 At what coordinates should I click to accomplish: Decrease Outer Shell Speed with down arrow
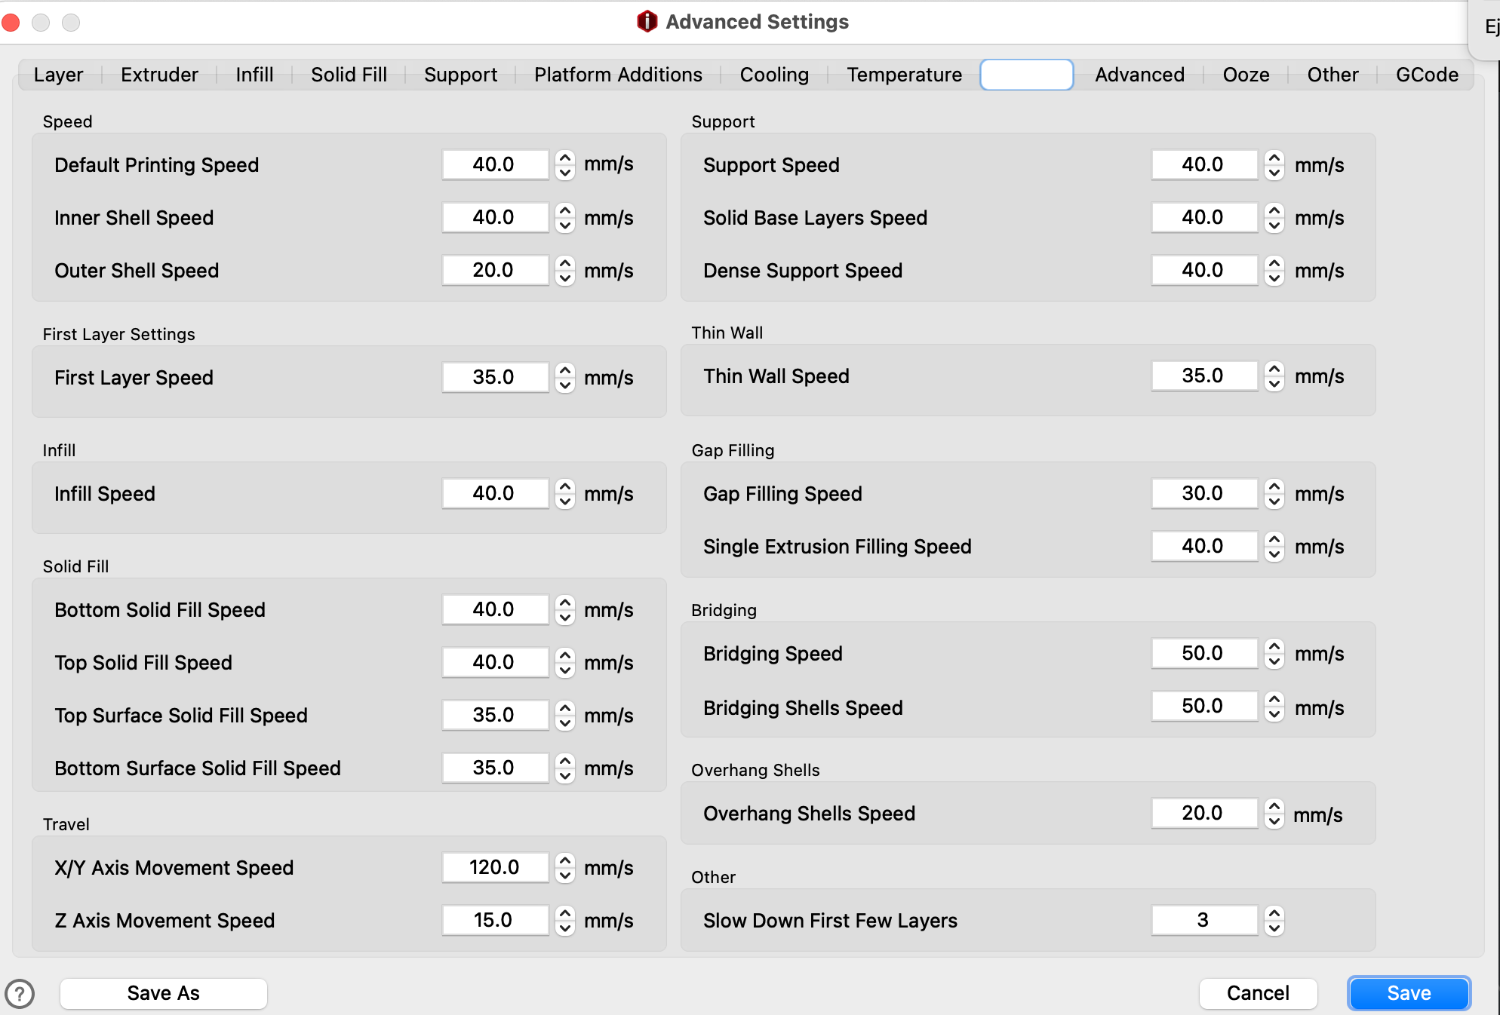tap(565, 277)
